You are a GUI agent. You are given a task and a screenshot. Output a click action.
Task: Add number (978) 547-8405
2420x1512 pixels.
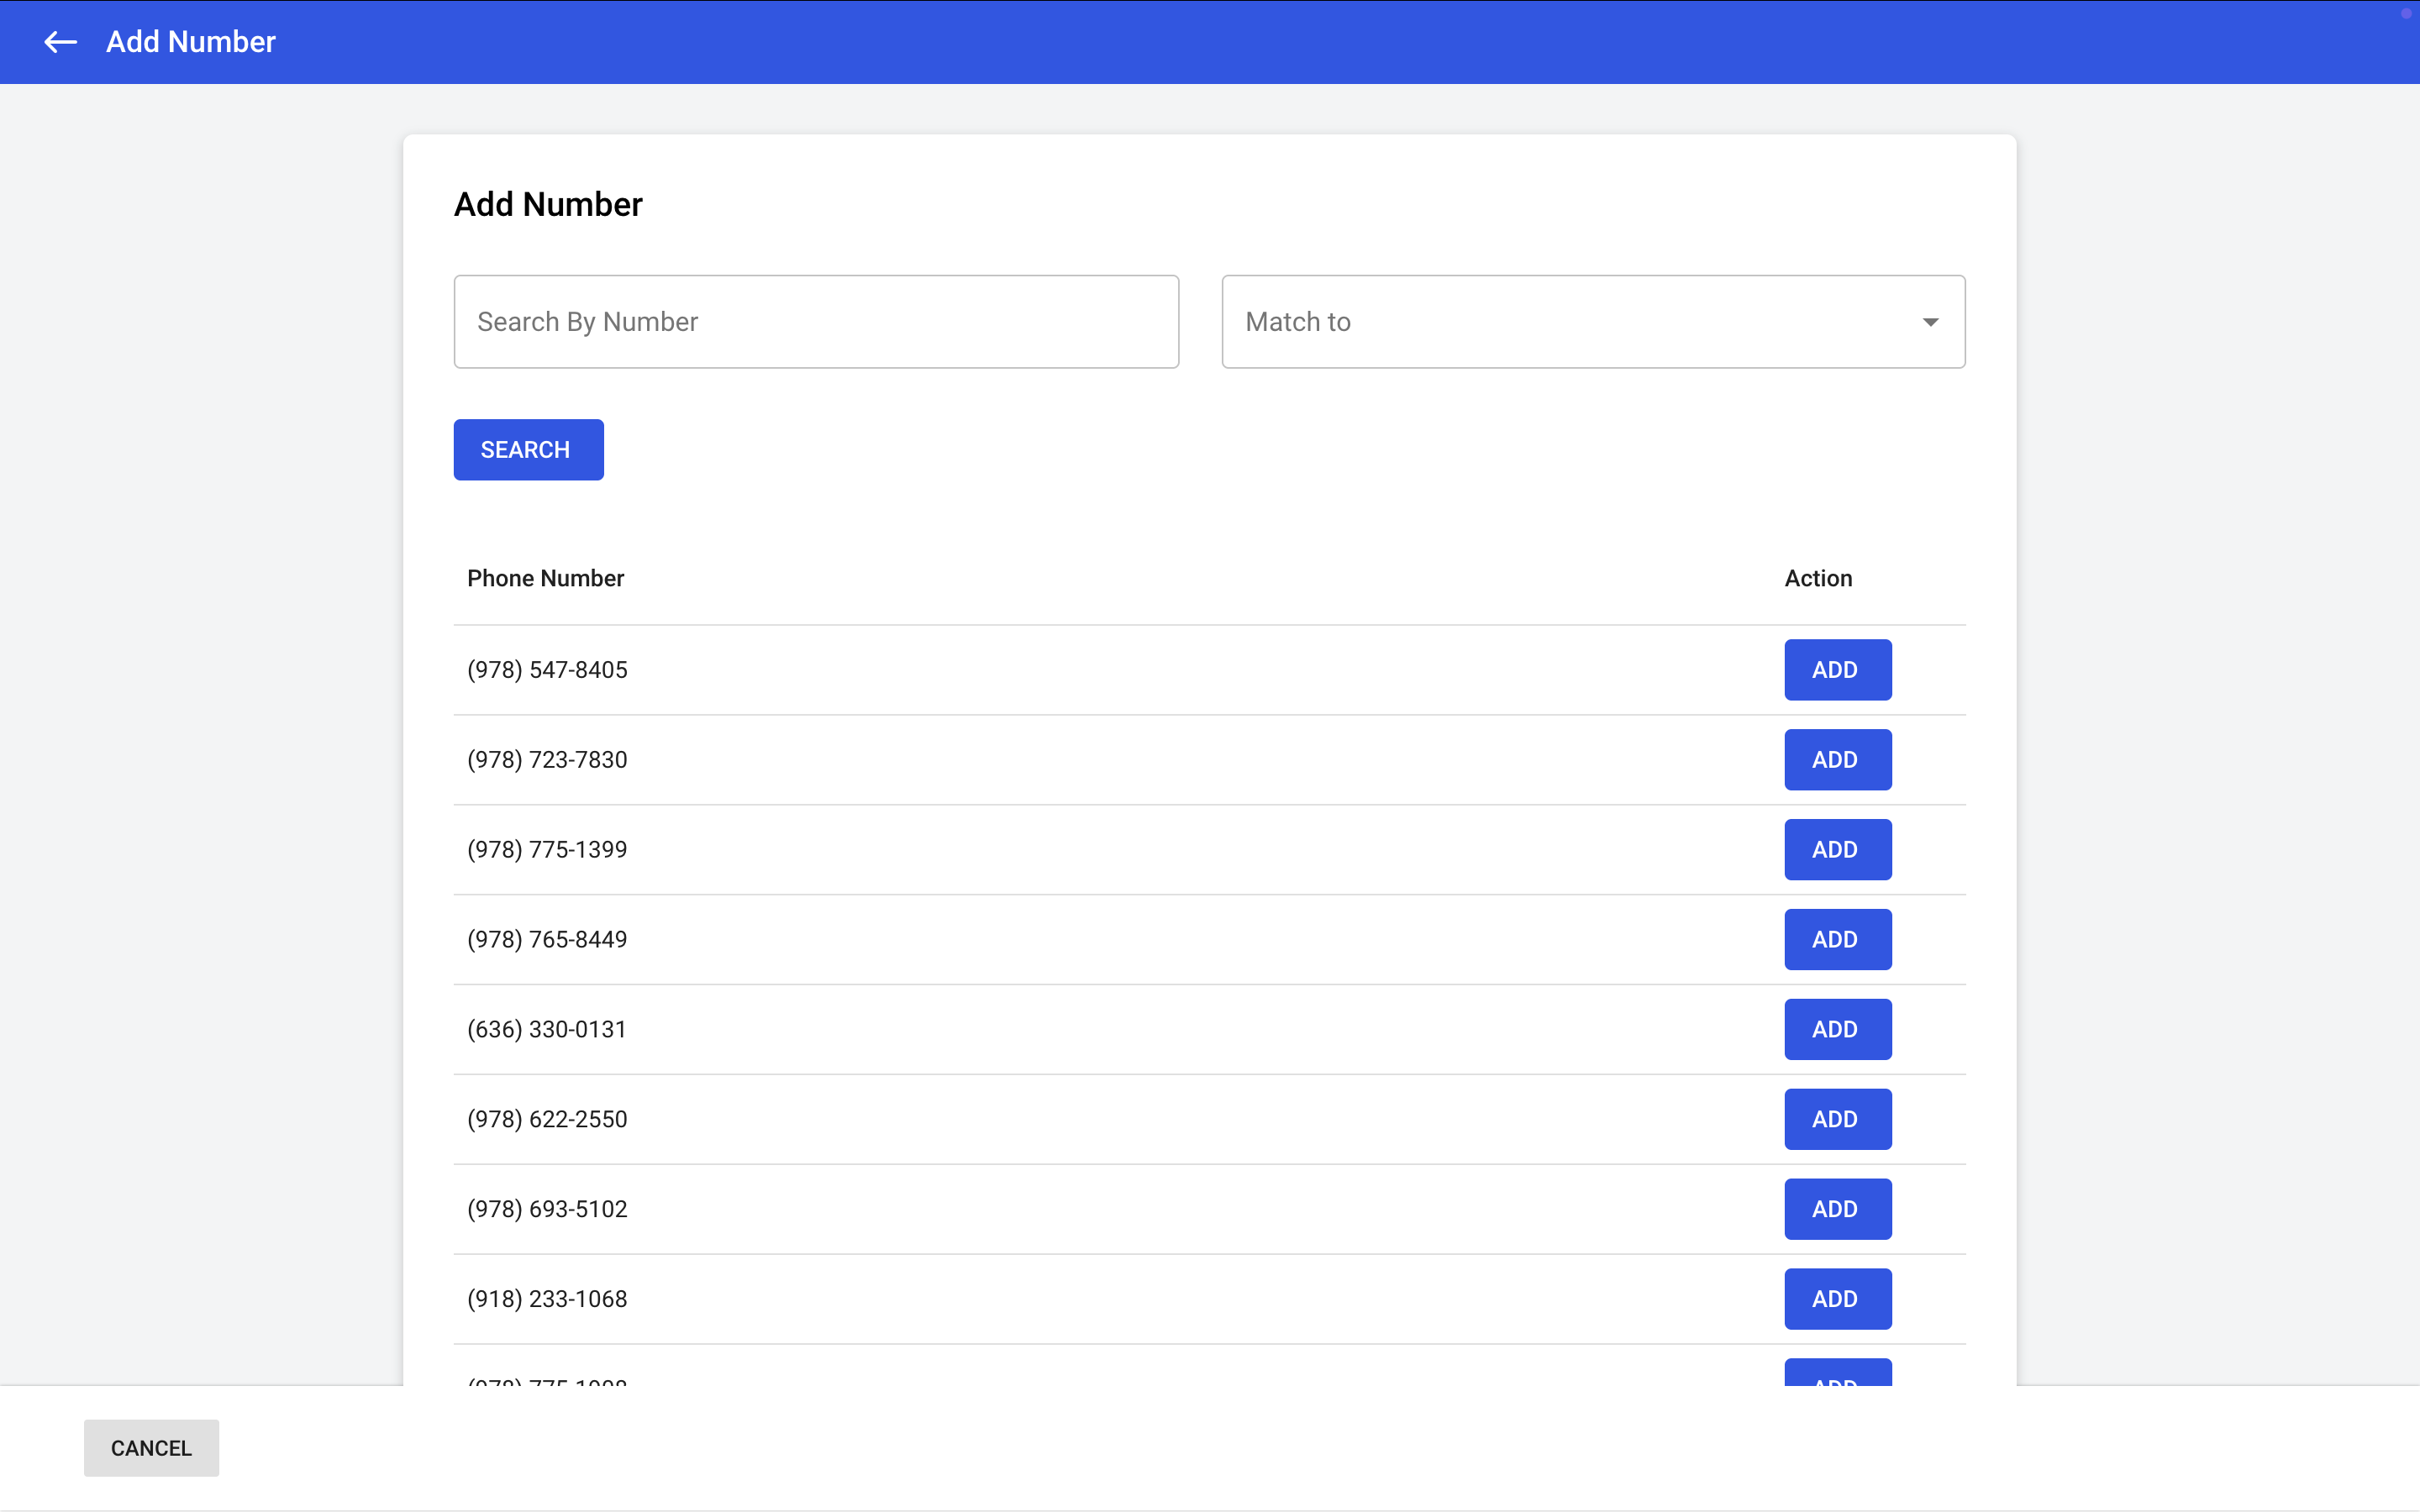point(1837,670)
